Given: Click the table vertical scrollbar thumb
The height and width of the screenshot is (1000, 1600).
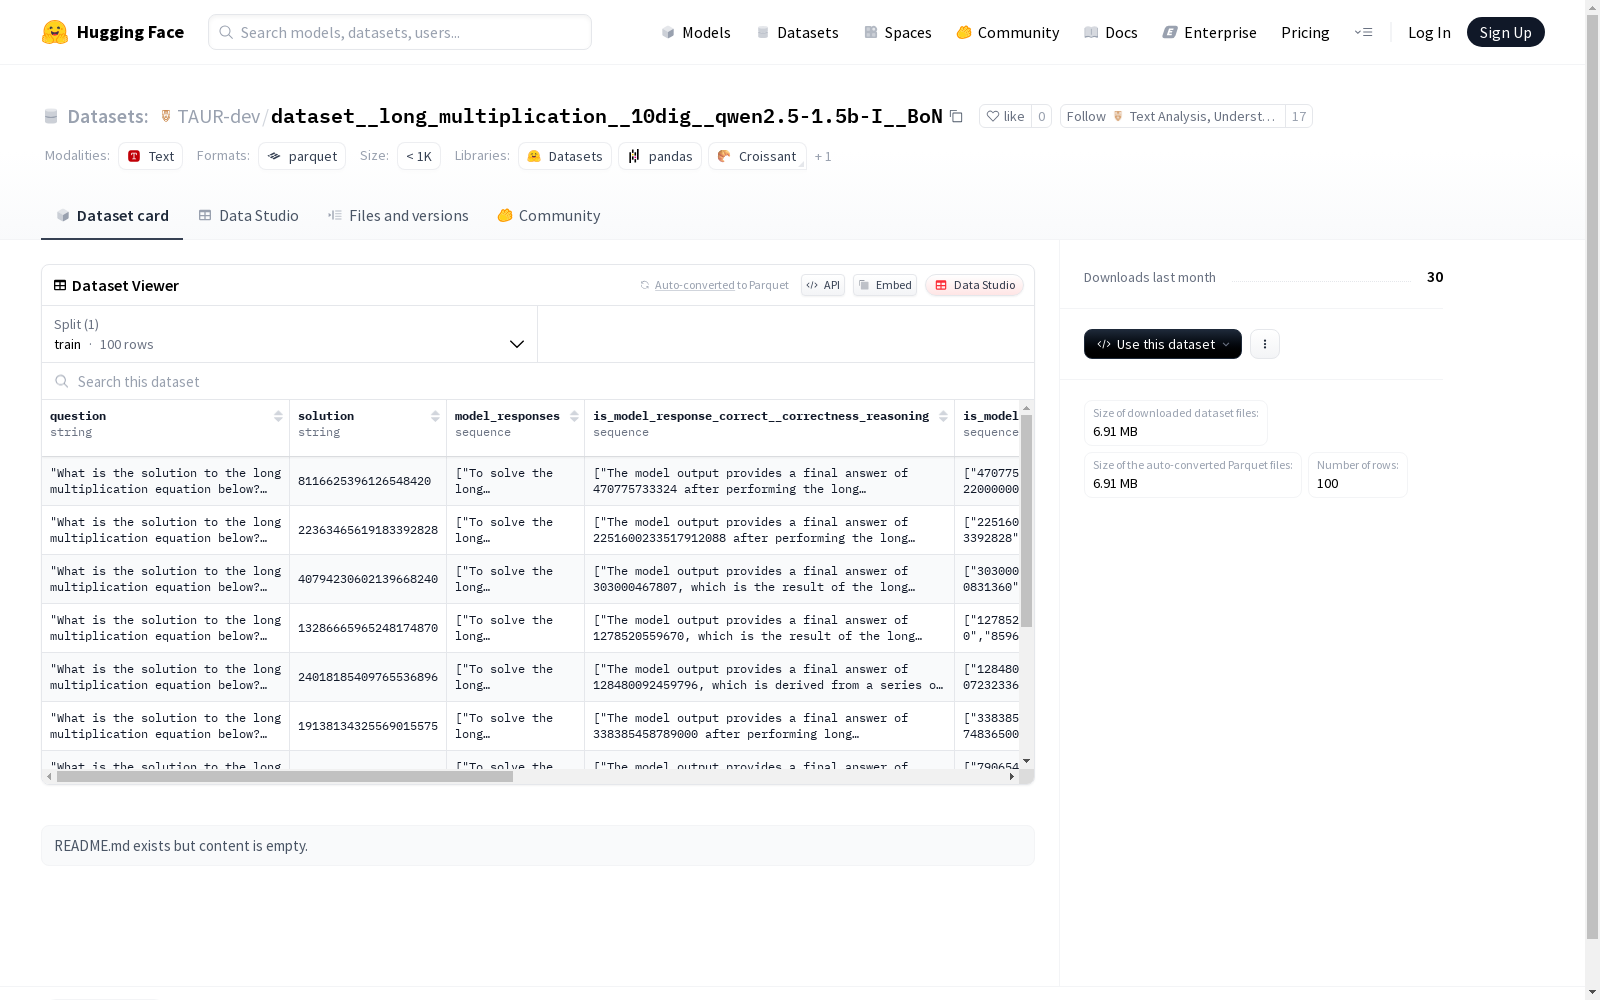Looking at the screenshot, I should (1026, 521).
